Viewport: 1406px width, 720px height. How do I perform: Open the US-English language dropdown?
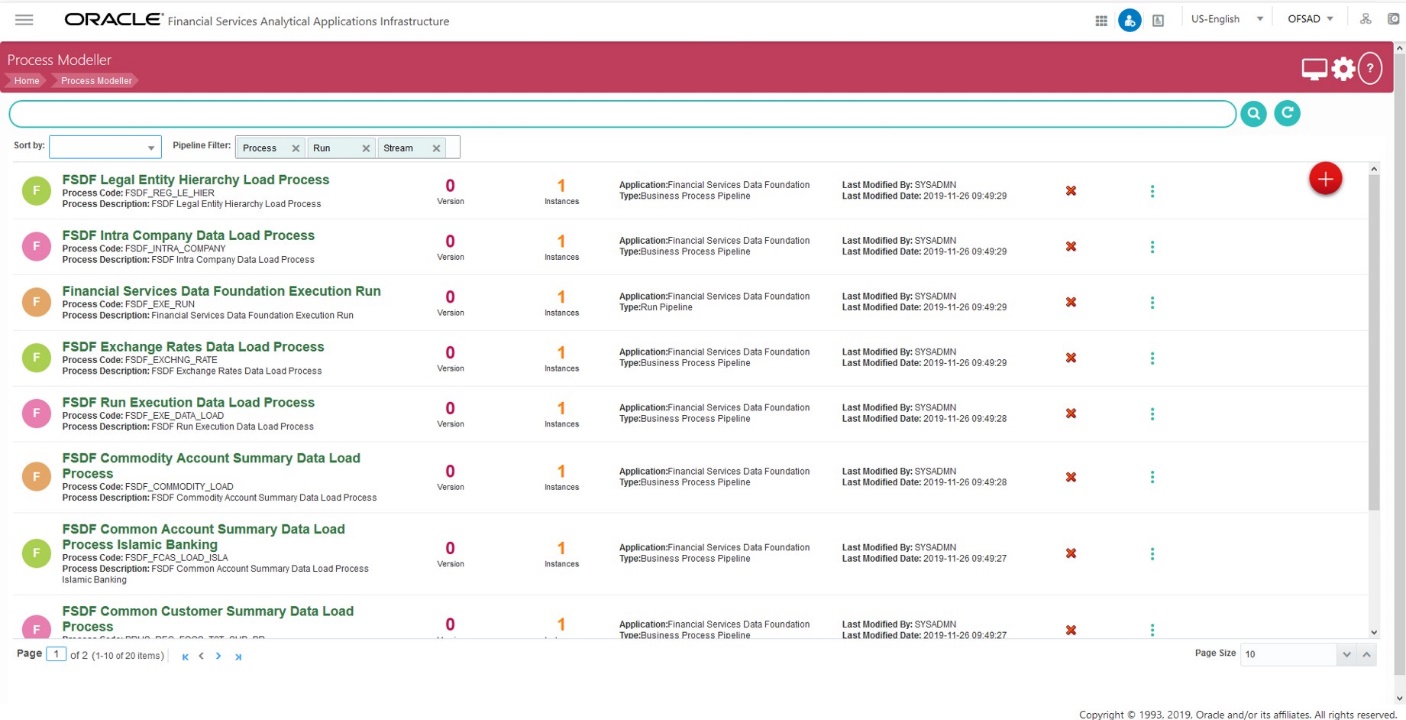[1228, 19]
